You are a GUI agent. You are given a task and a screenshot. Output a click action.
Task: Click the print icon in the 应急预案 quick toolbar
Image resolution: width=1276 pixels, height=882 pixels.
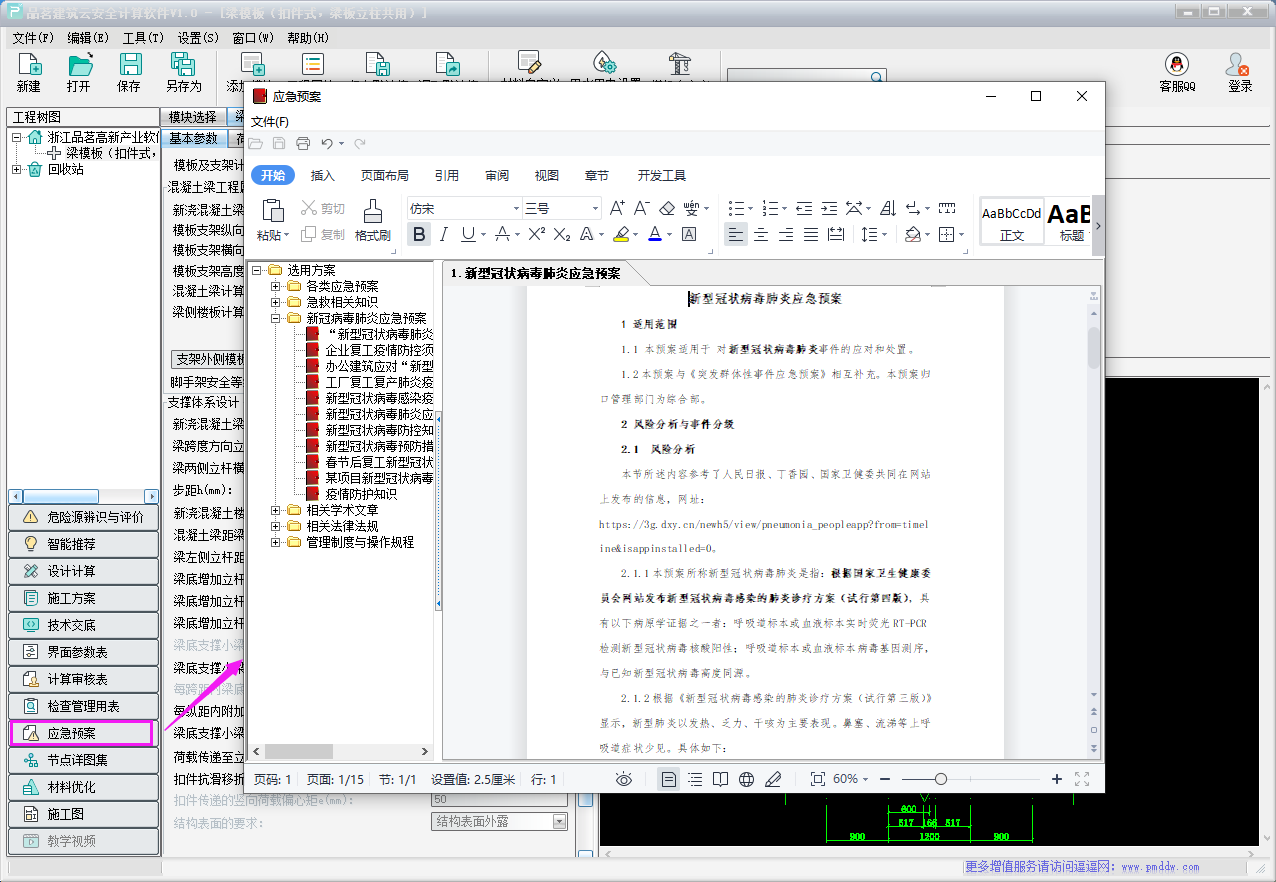click(302, 144)
